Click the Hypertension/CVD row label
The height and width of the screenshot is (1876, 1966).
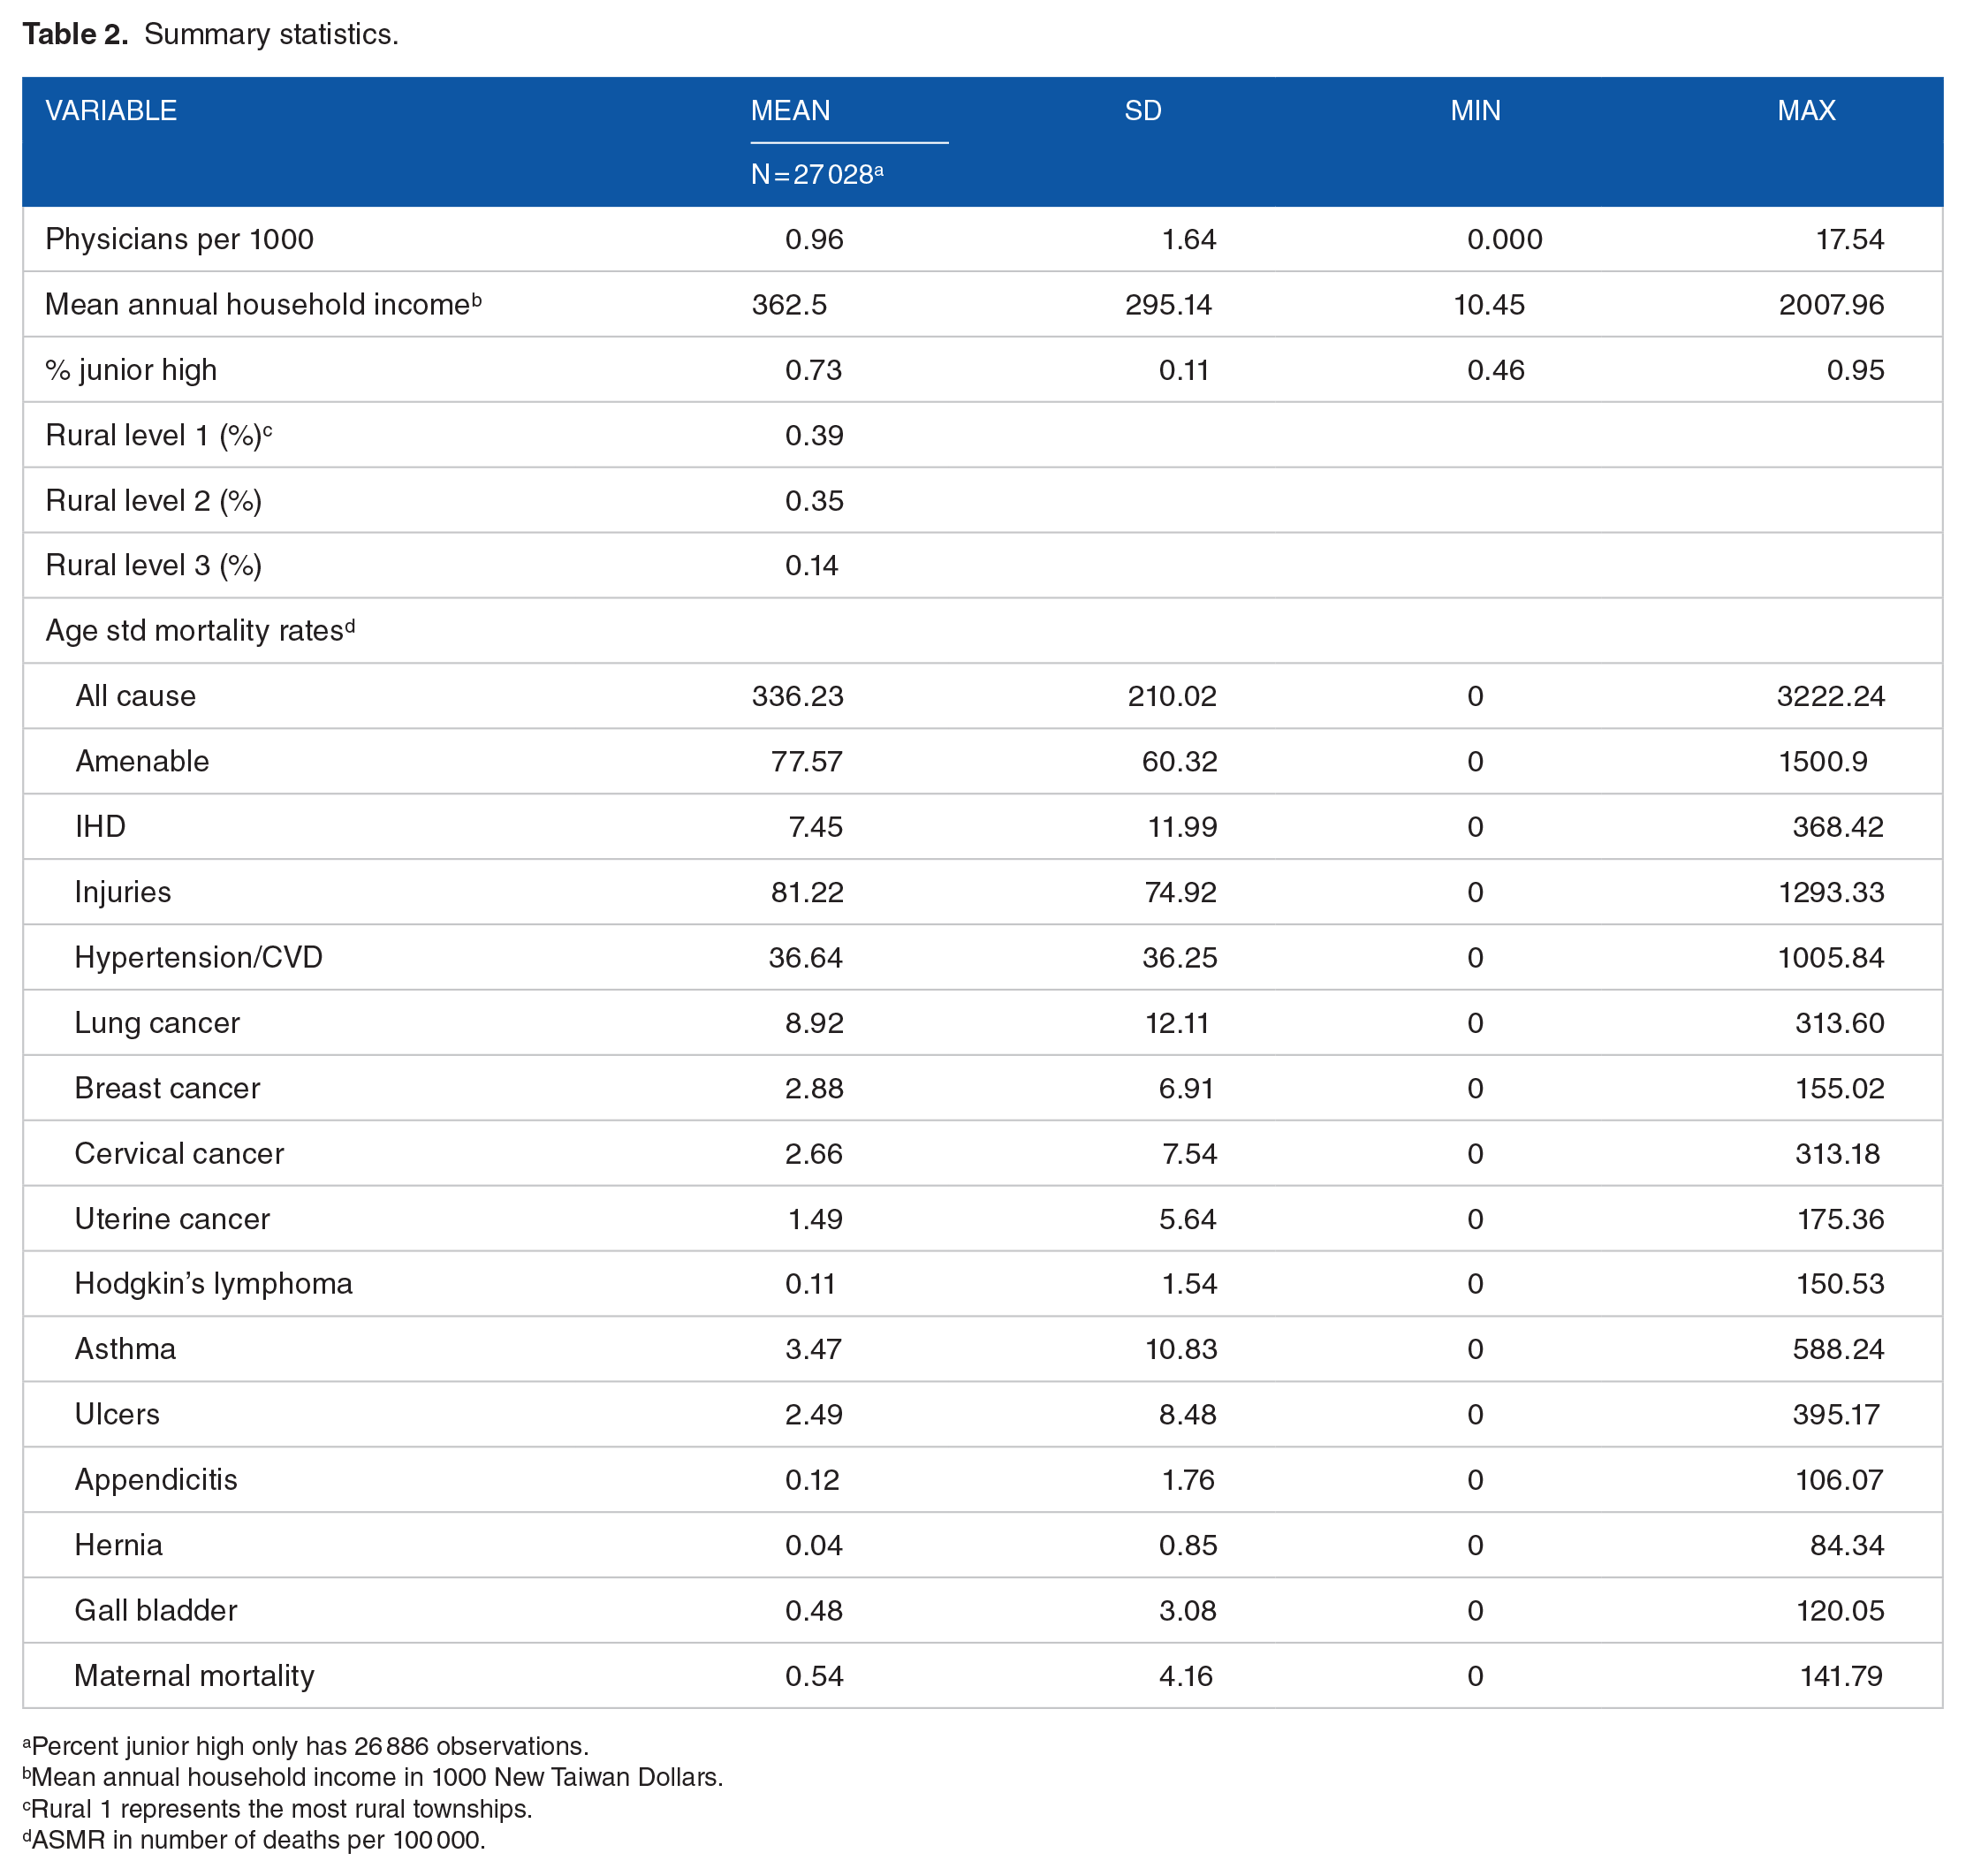(x=198, y=957)
